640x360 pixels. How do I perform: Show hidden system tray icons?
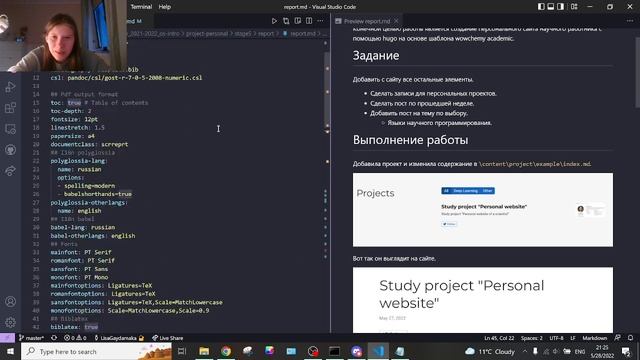coord(525,351)
